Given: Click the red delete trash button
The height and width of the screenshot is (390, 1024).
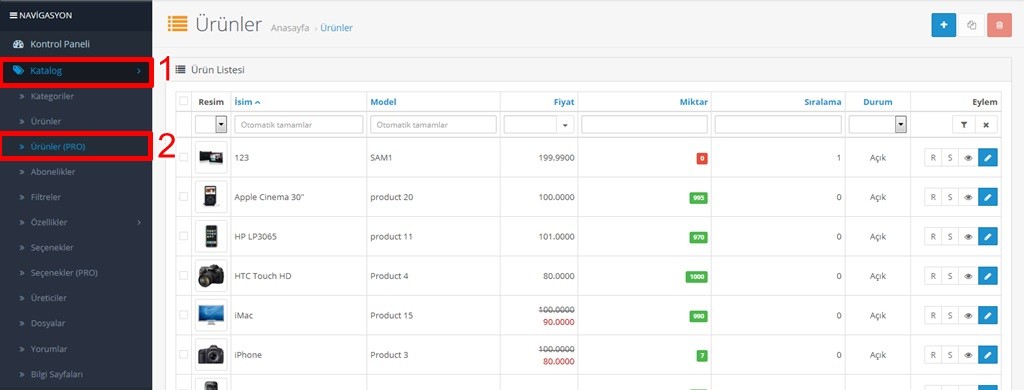Looking at the screenshot, I should 999,25.
